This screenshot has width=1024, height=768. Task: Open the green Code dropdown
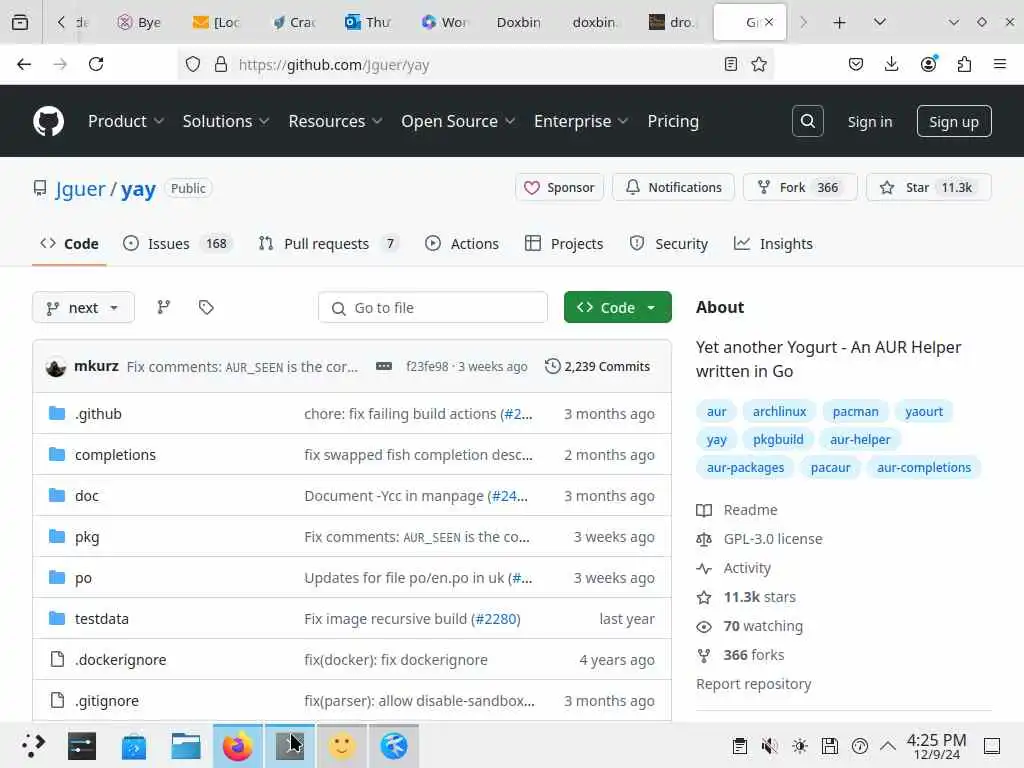tap(617, 308)
